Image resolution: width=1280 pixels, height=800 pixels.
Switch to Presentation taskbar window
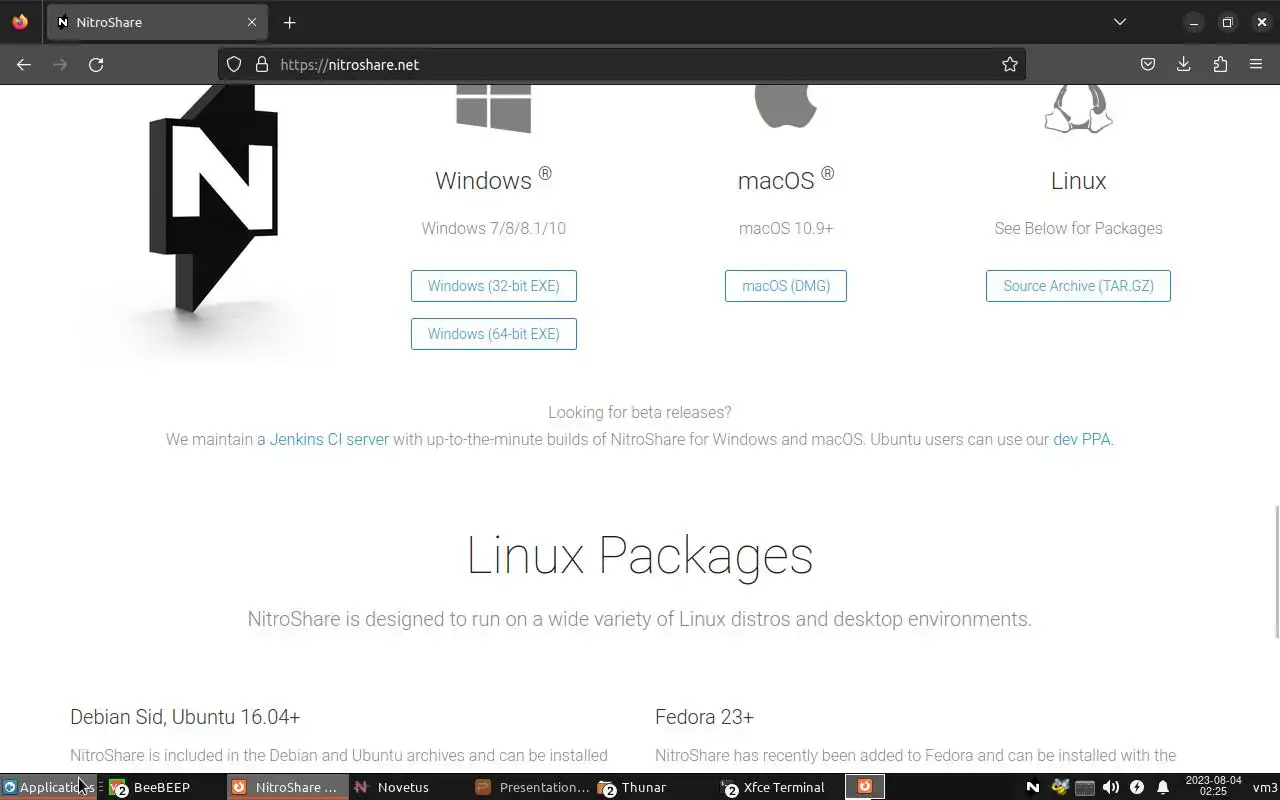pos(532,787)
